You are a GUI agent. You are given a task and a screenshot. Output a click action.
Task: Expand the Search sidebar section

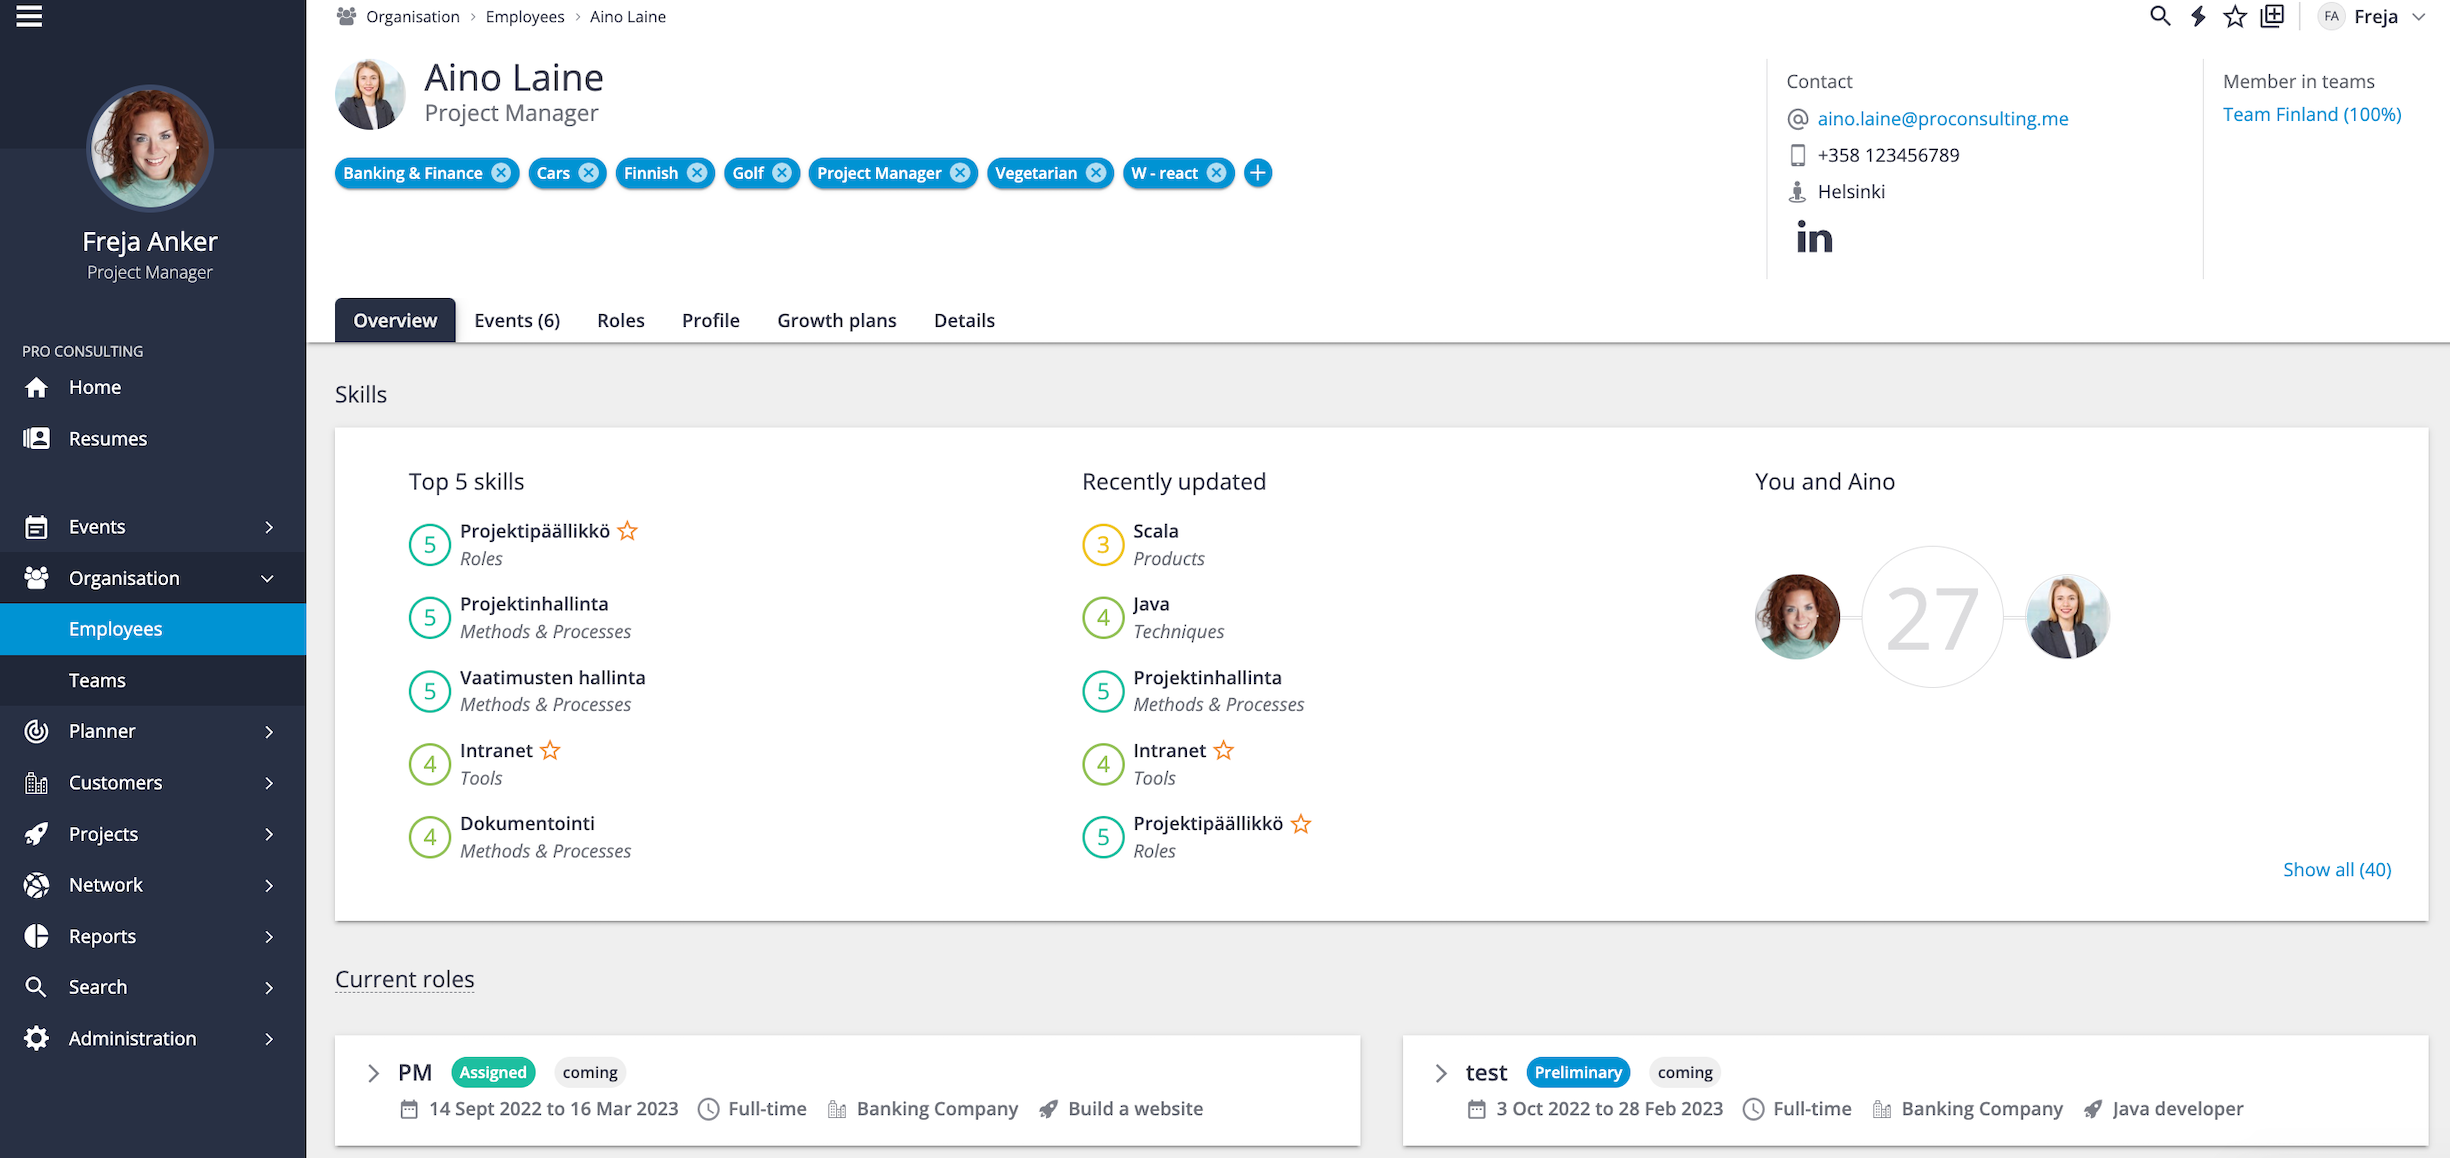pos(269,987)
